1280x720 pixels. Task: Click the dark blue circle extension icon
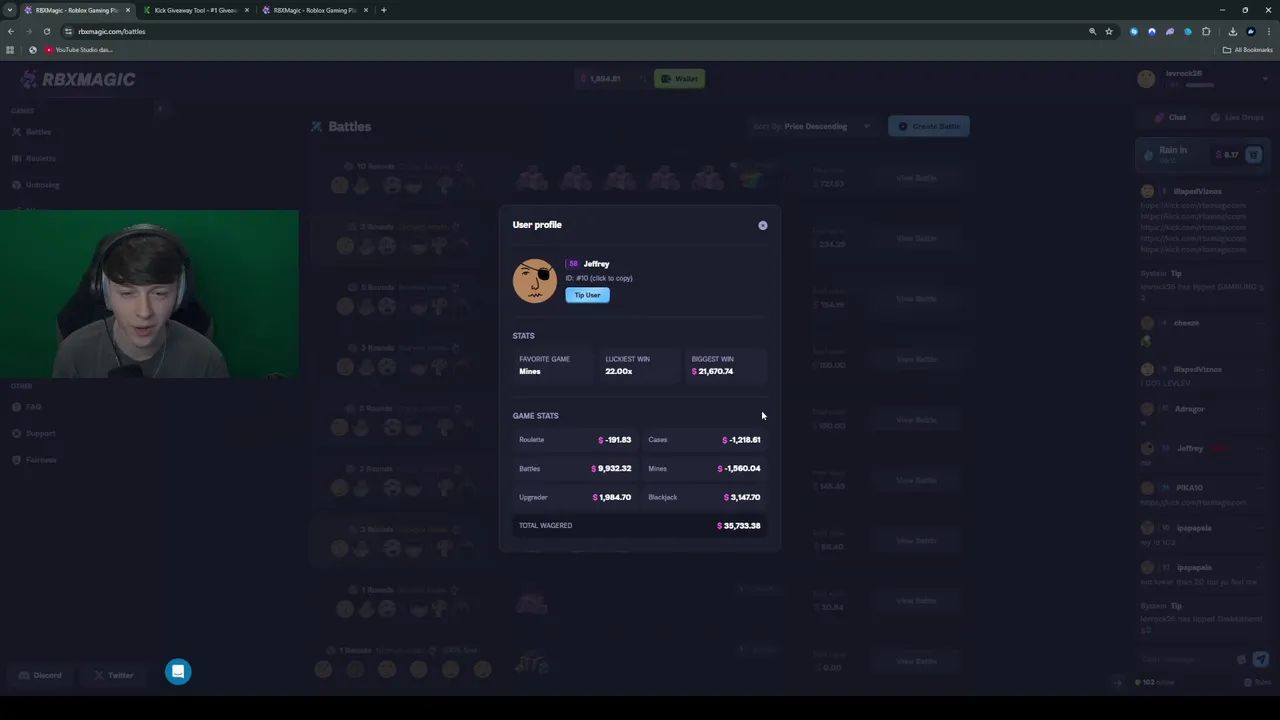point(1152,31)
